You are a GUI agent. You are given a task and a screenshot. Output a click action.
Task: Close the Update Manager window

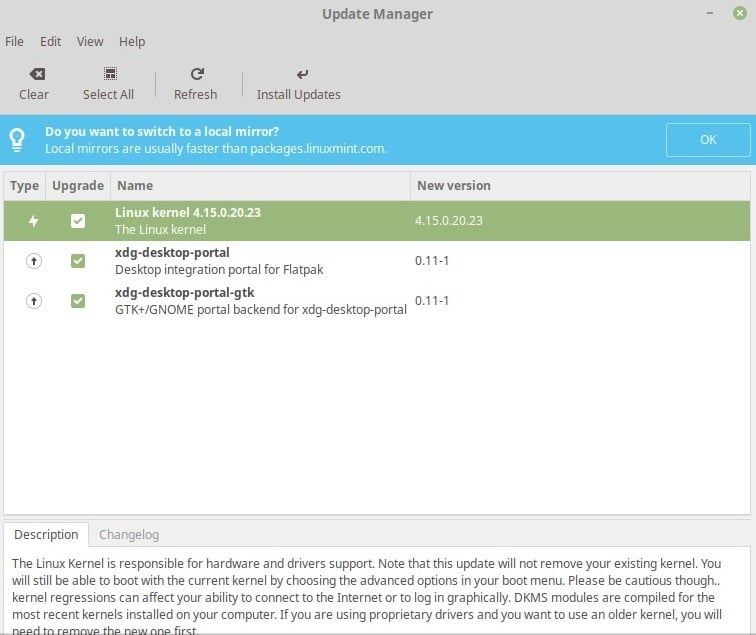point(740,13)
